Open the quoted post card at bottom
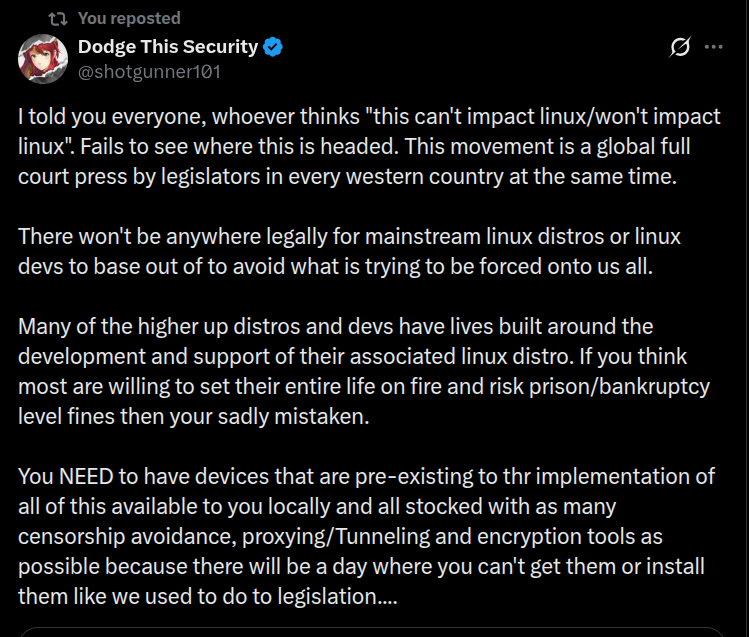This screenshot has width=749, height=637. (x=372, y=631)
